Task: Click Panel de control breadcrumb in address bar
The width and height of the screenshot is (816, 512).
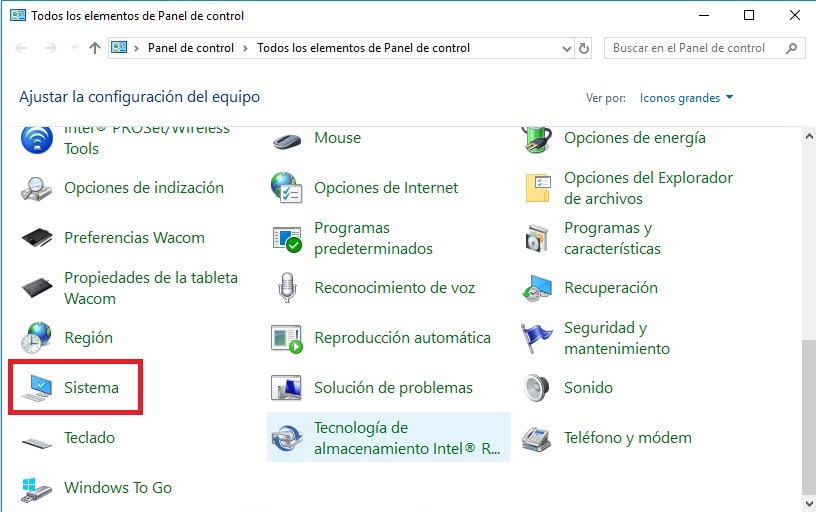Action: click(x=190, y=48)
